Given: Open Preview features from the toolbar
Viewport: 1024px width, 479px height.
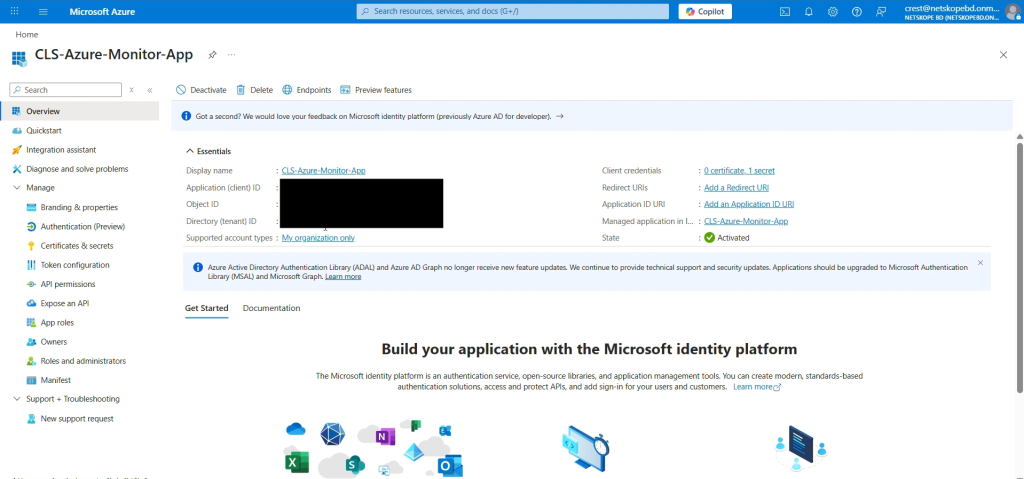Looking at the screenshot, I should 376,90.
